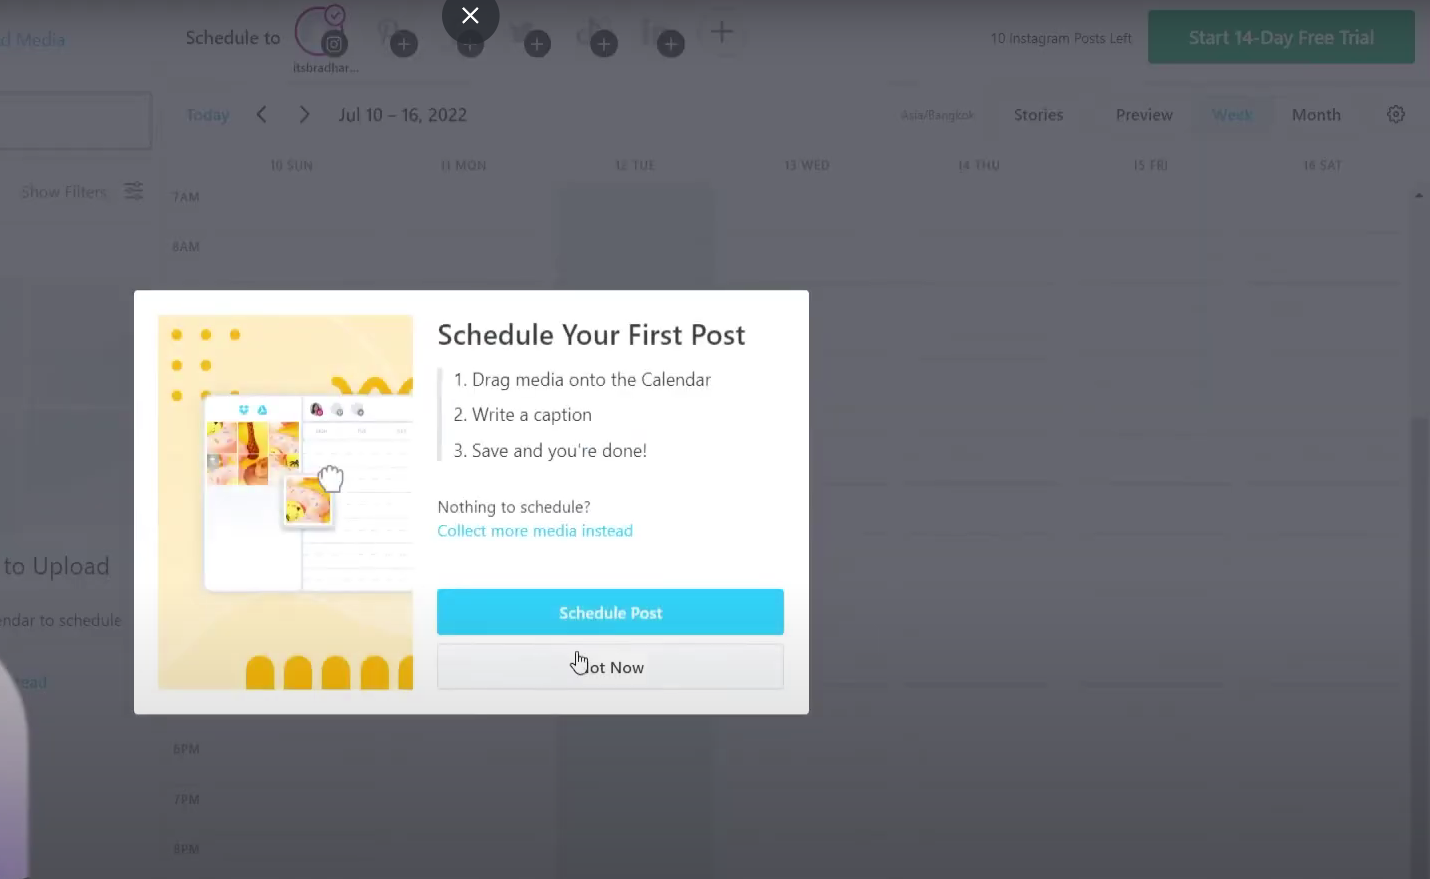Image resolution: width=1430 pixels, height=879 pixels.
Task: Click the calendar scrollbar up arrow
Action: pos(1419,196)
